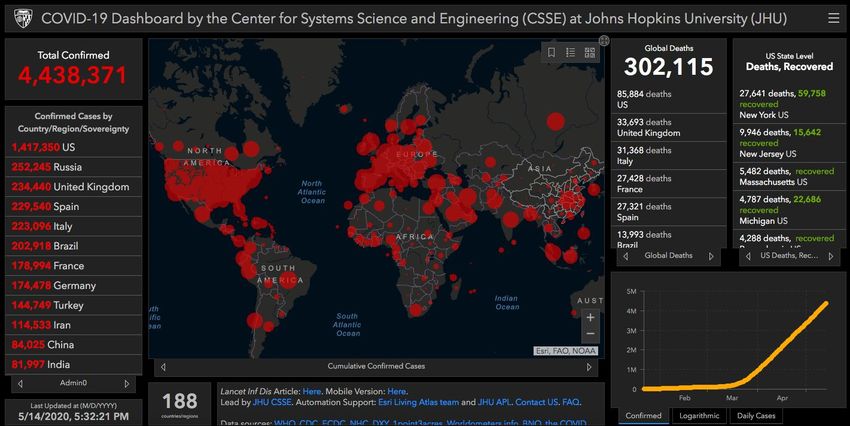
Task: Select Turkey in confirmed cases list
Action: click(74, 306)
